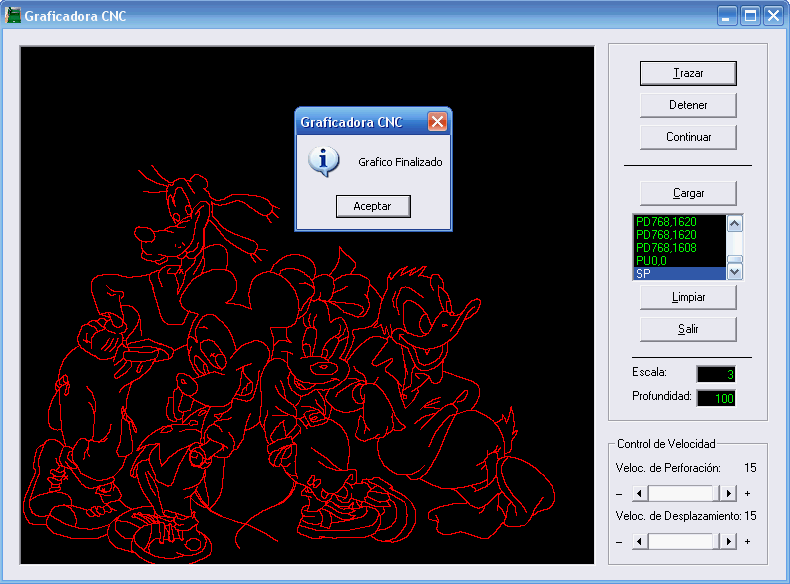Increase Veloc. de Perforación with right arrow
The height and width of the screenshot is (584, 790).
pyautogui.click(x=729, y=493)
